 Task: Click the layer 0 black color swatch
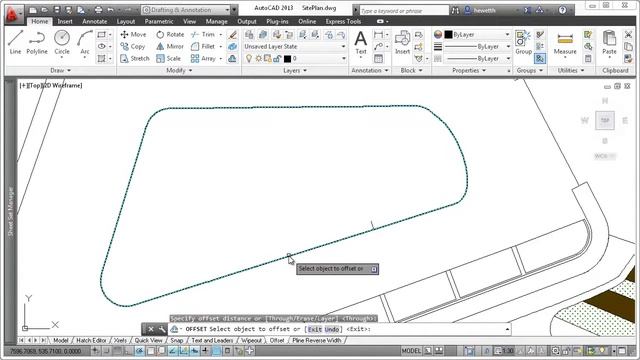tap(287, 59)
